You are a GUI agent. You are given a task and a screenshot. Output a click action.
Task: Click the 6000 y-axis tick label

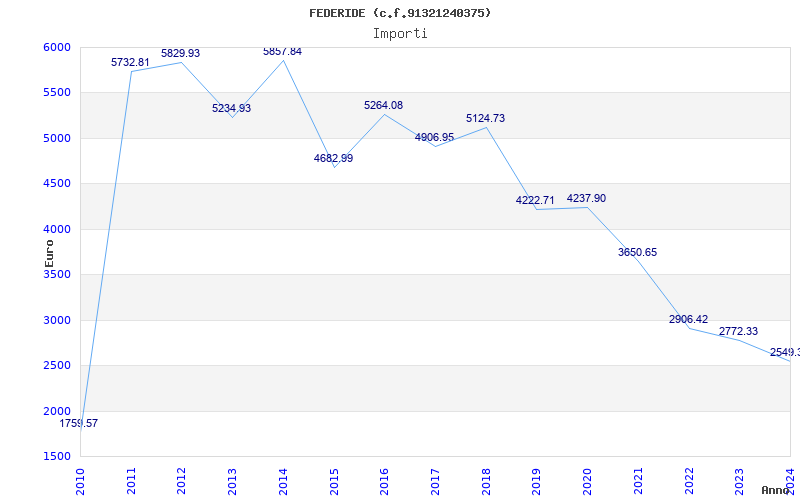coord(57,47)
